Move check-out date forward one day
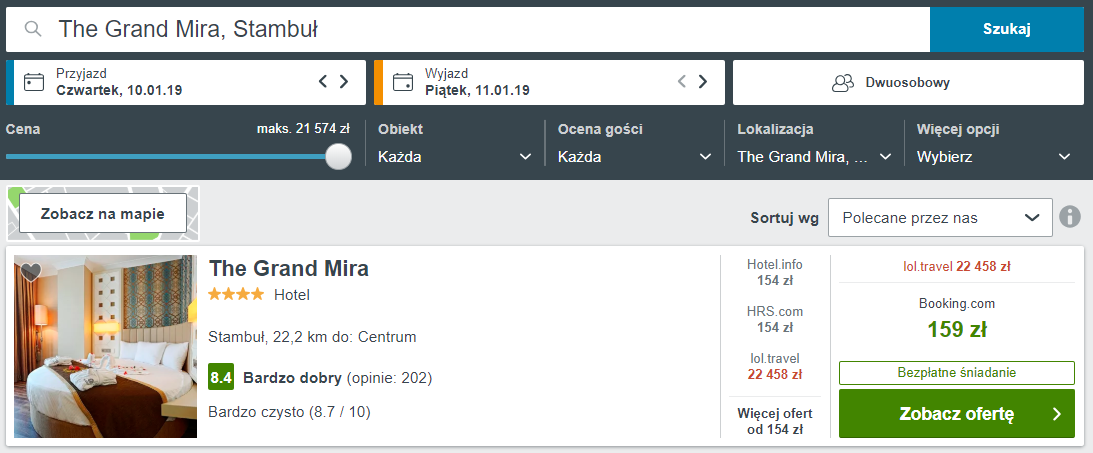Screen dimensions: 1093x453 pyautogui.click(x=703, y=82)
